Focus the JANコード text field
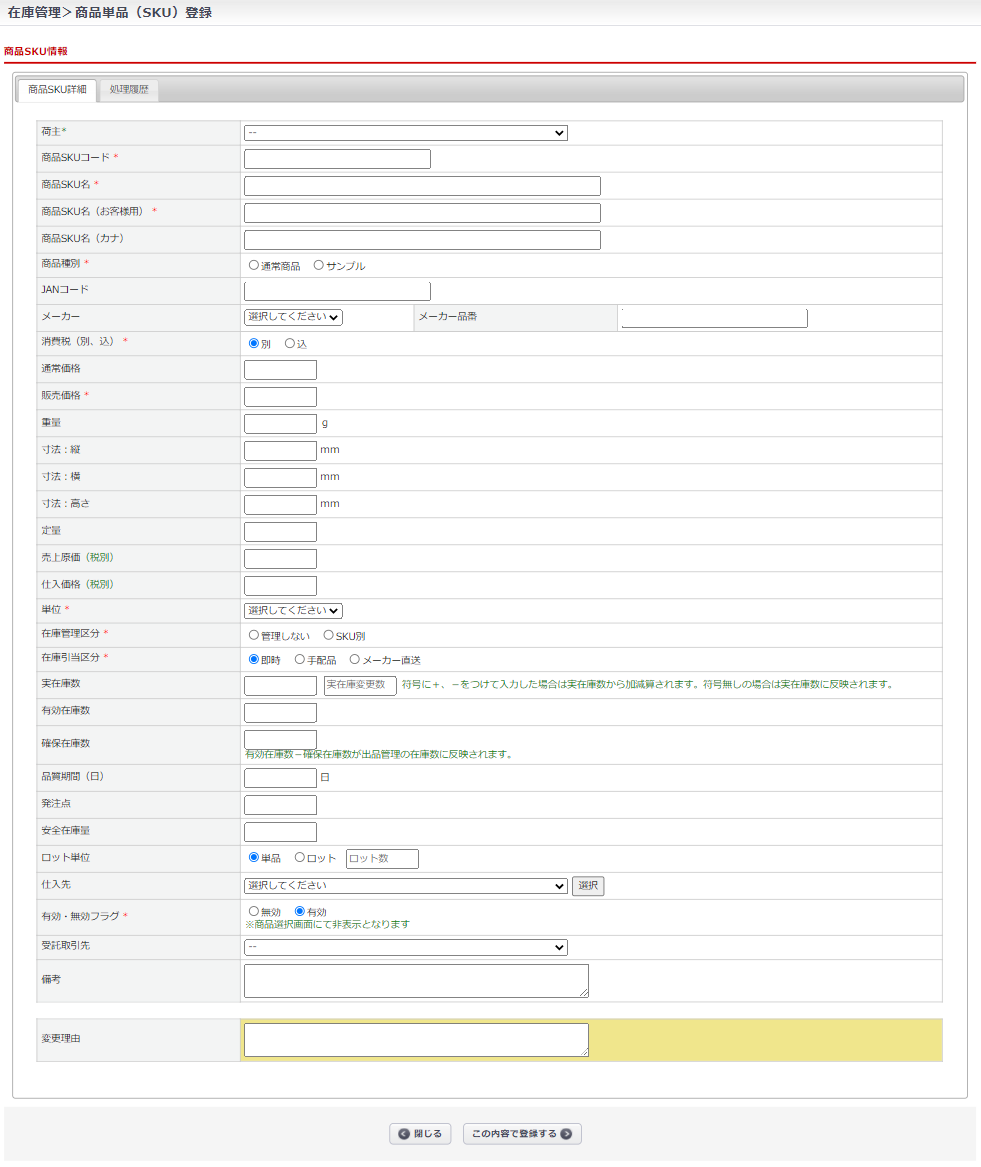 (x=337, y=291)
